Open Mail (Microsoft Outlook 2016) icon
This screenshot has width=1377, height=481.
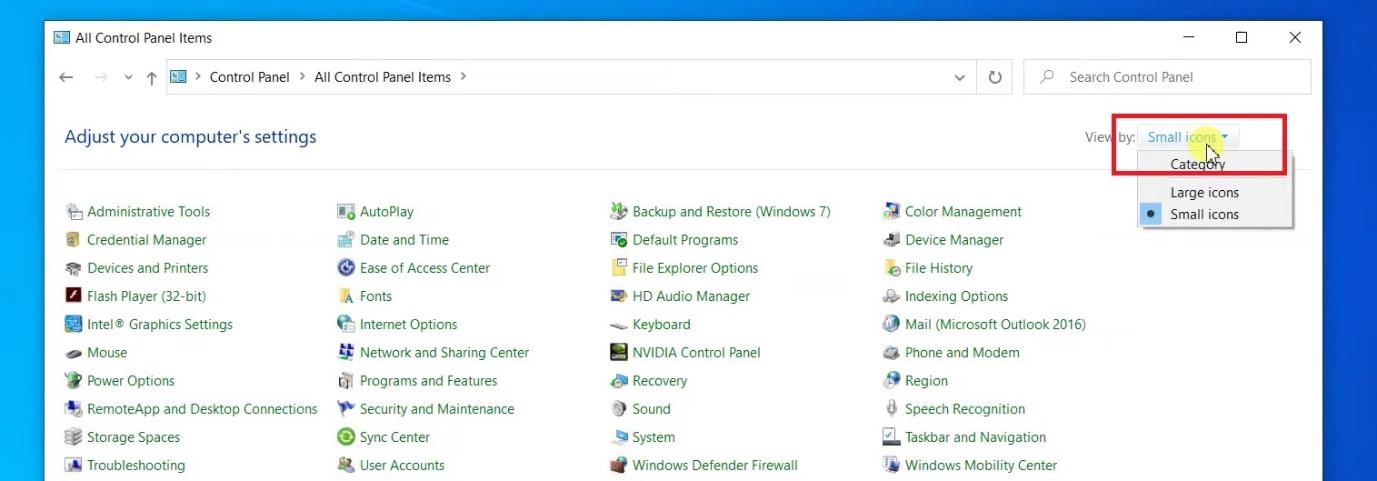pyautogui.click(x=891, y=324)
